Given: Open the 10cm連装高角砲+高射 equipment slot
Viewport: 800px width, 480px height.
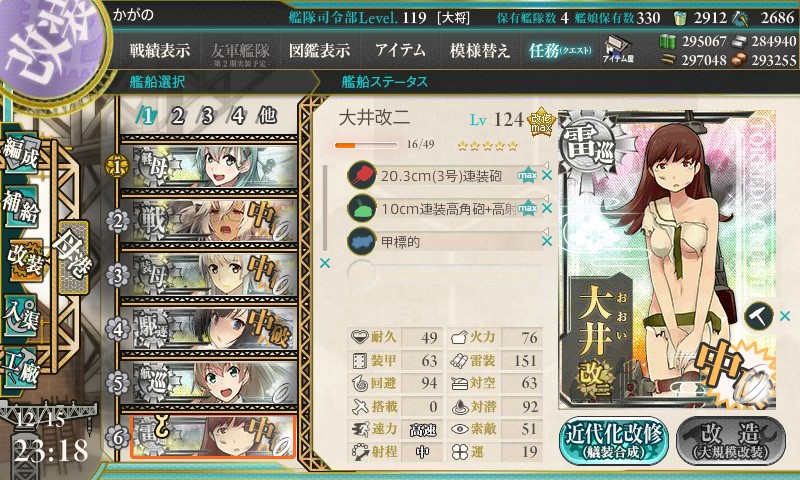Looking at the screenshot, I should coord(444,208).
